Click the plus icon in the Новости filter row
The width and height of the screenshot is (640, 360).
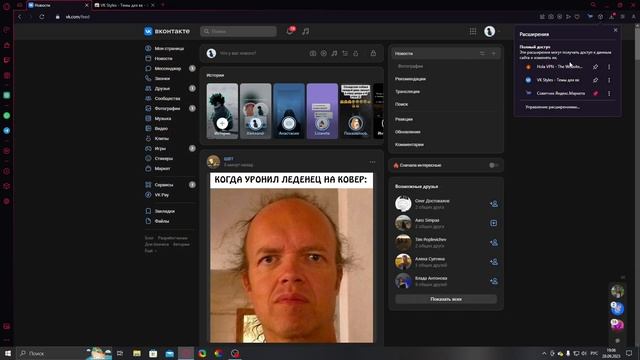[x=493, y=53]
